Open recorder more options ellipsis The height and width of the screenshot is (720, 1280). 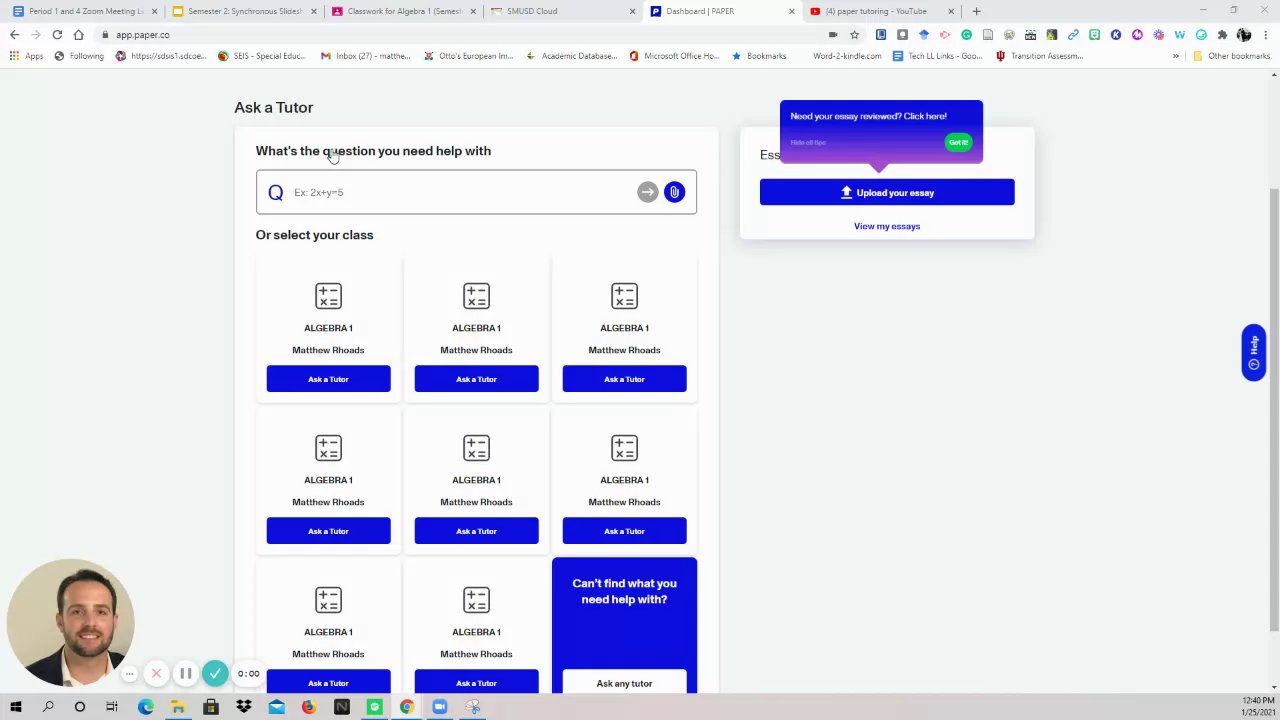pyautogui.click(x=129, y=674)
